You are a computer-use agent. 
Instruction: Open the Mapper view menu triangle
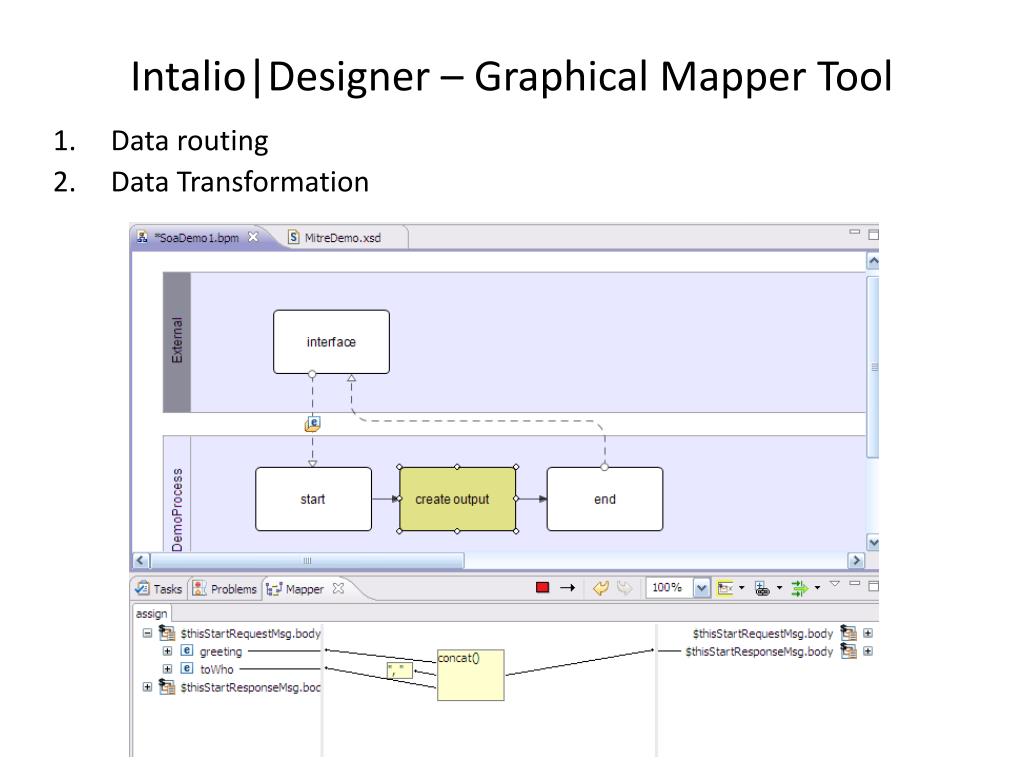(835, 583)
